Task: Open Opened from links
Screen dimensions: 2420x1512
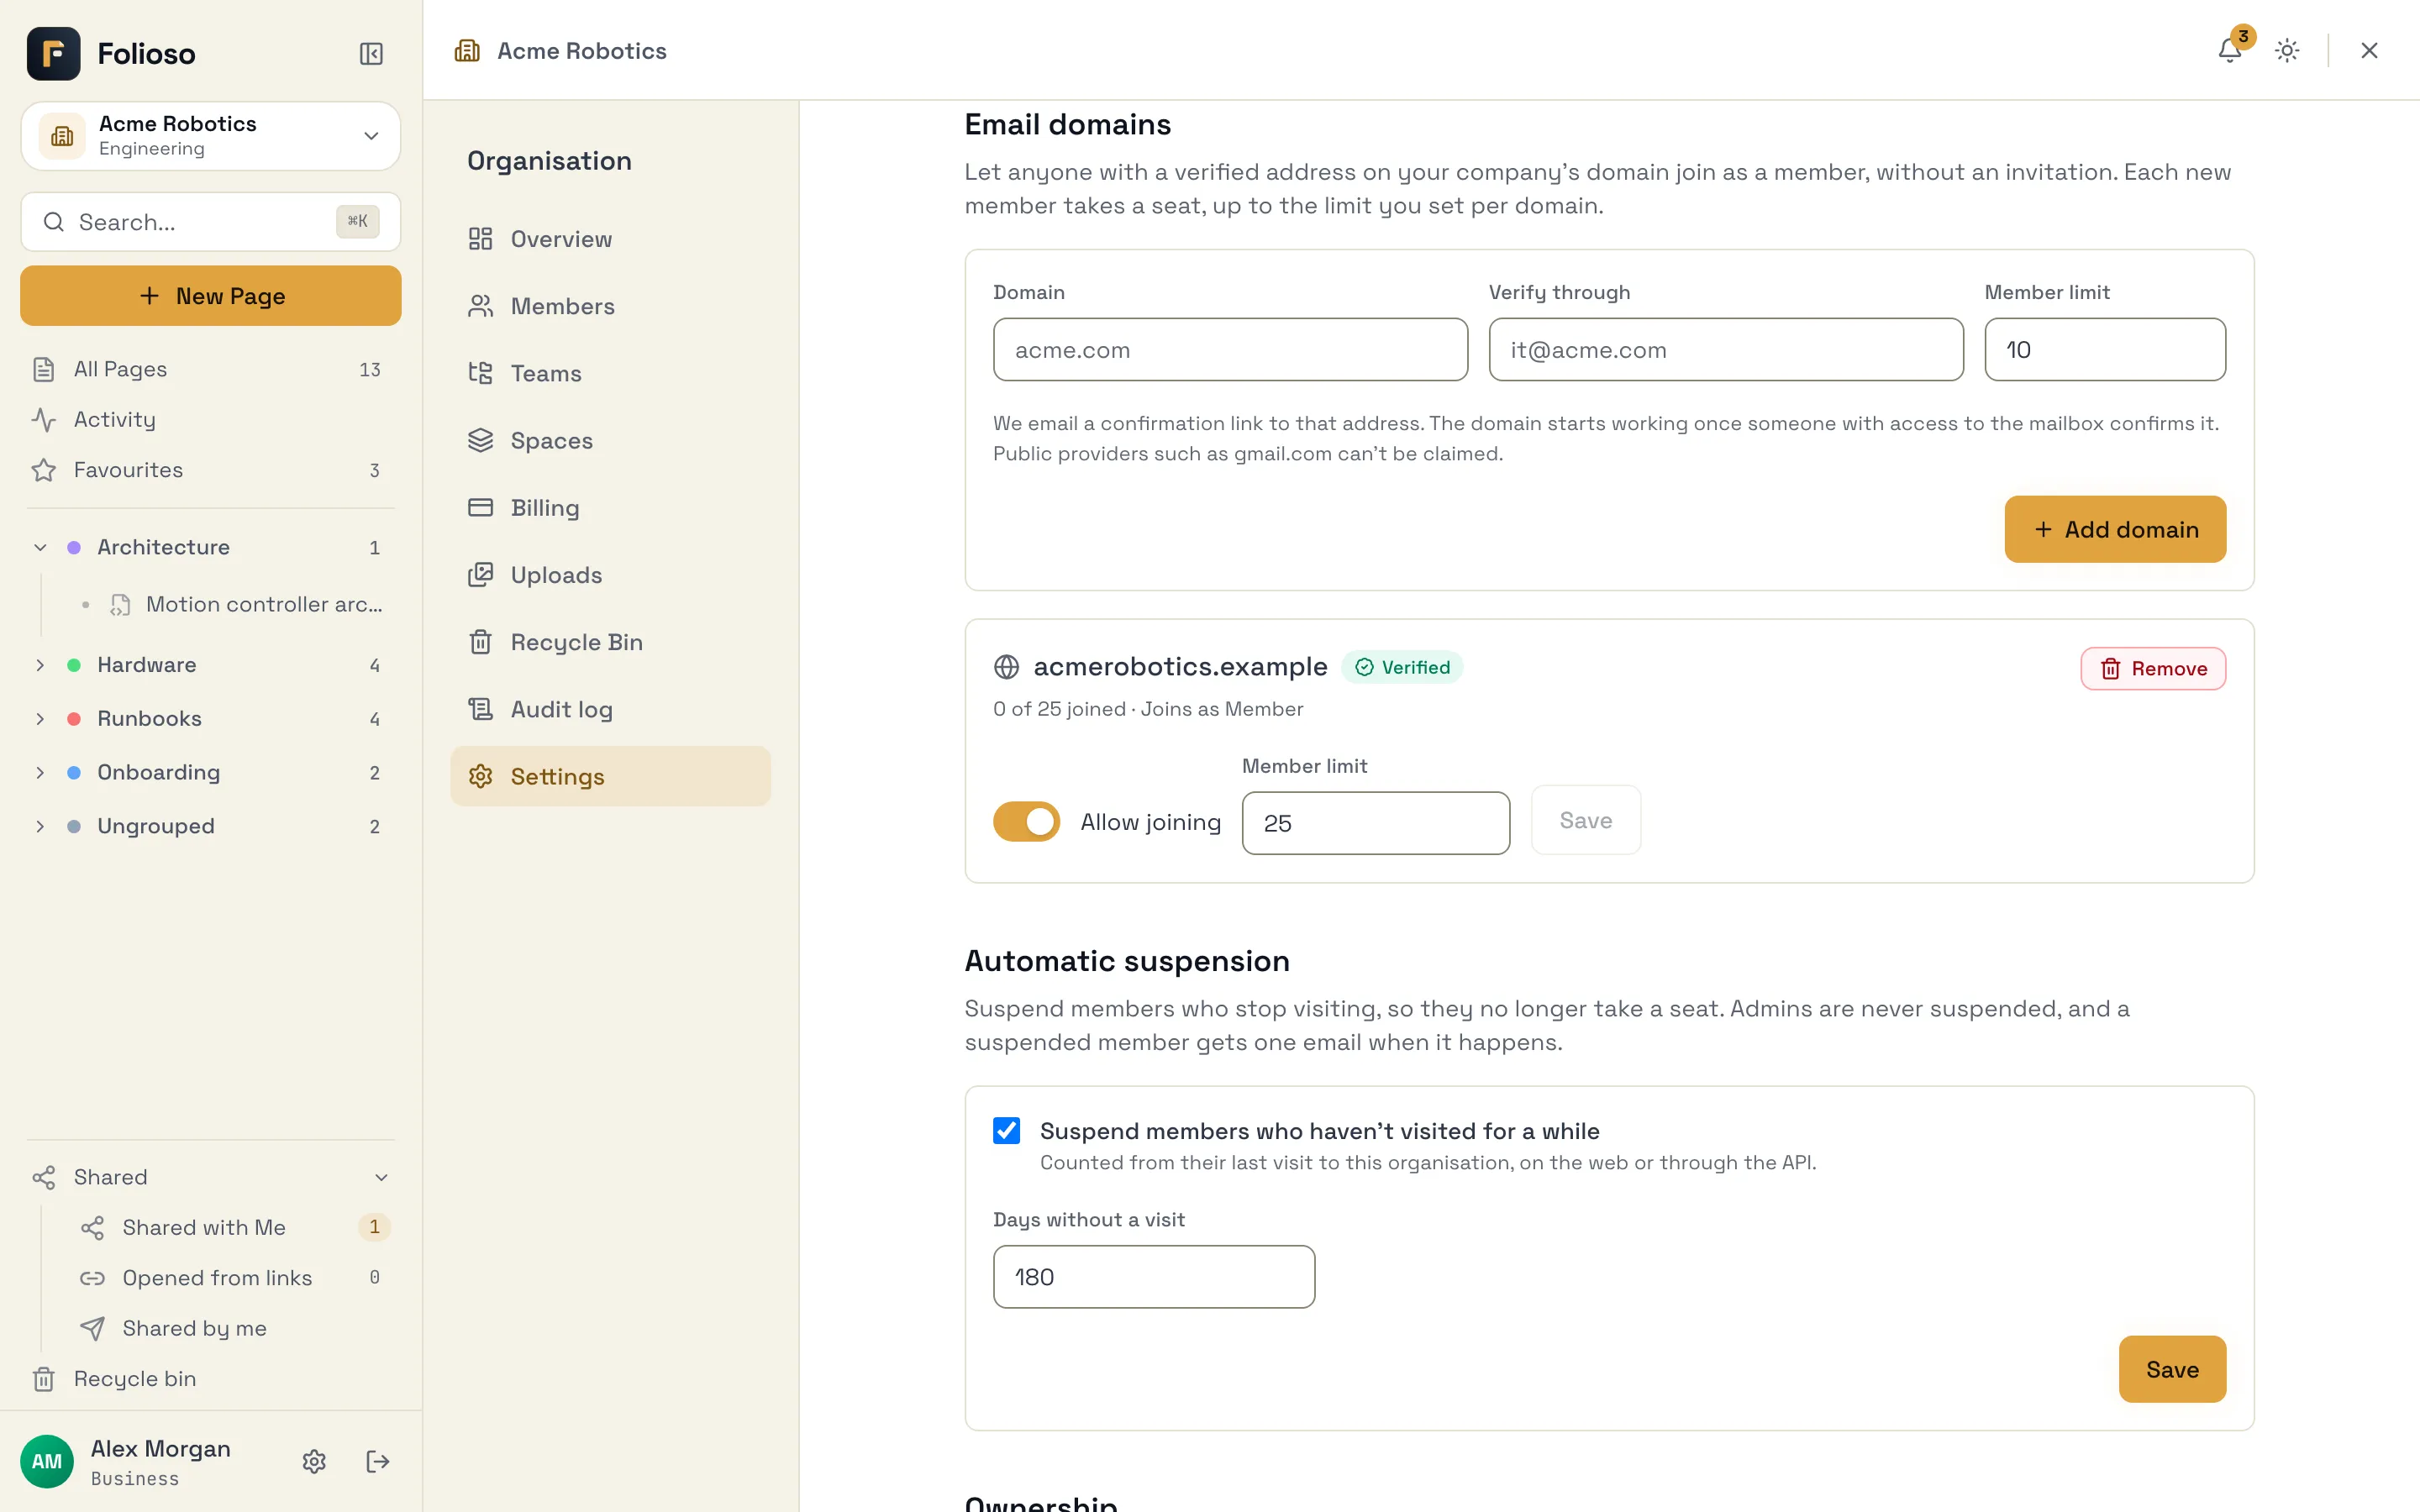Action: (x=234, y=1277)
